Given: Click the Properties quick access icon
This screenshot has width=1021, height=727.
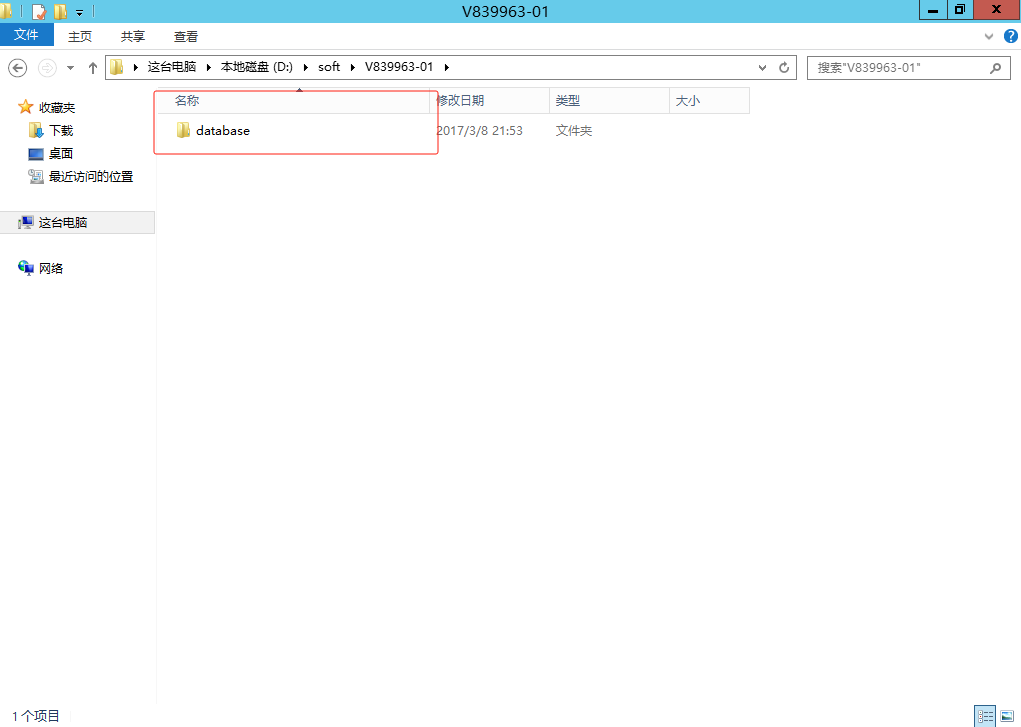Looking at the screenshot, I should click(x=39, y=11).
